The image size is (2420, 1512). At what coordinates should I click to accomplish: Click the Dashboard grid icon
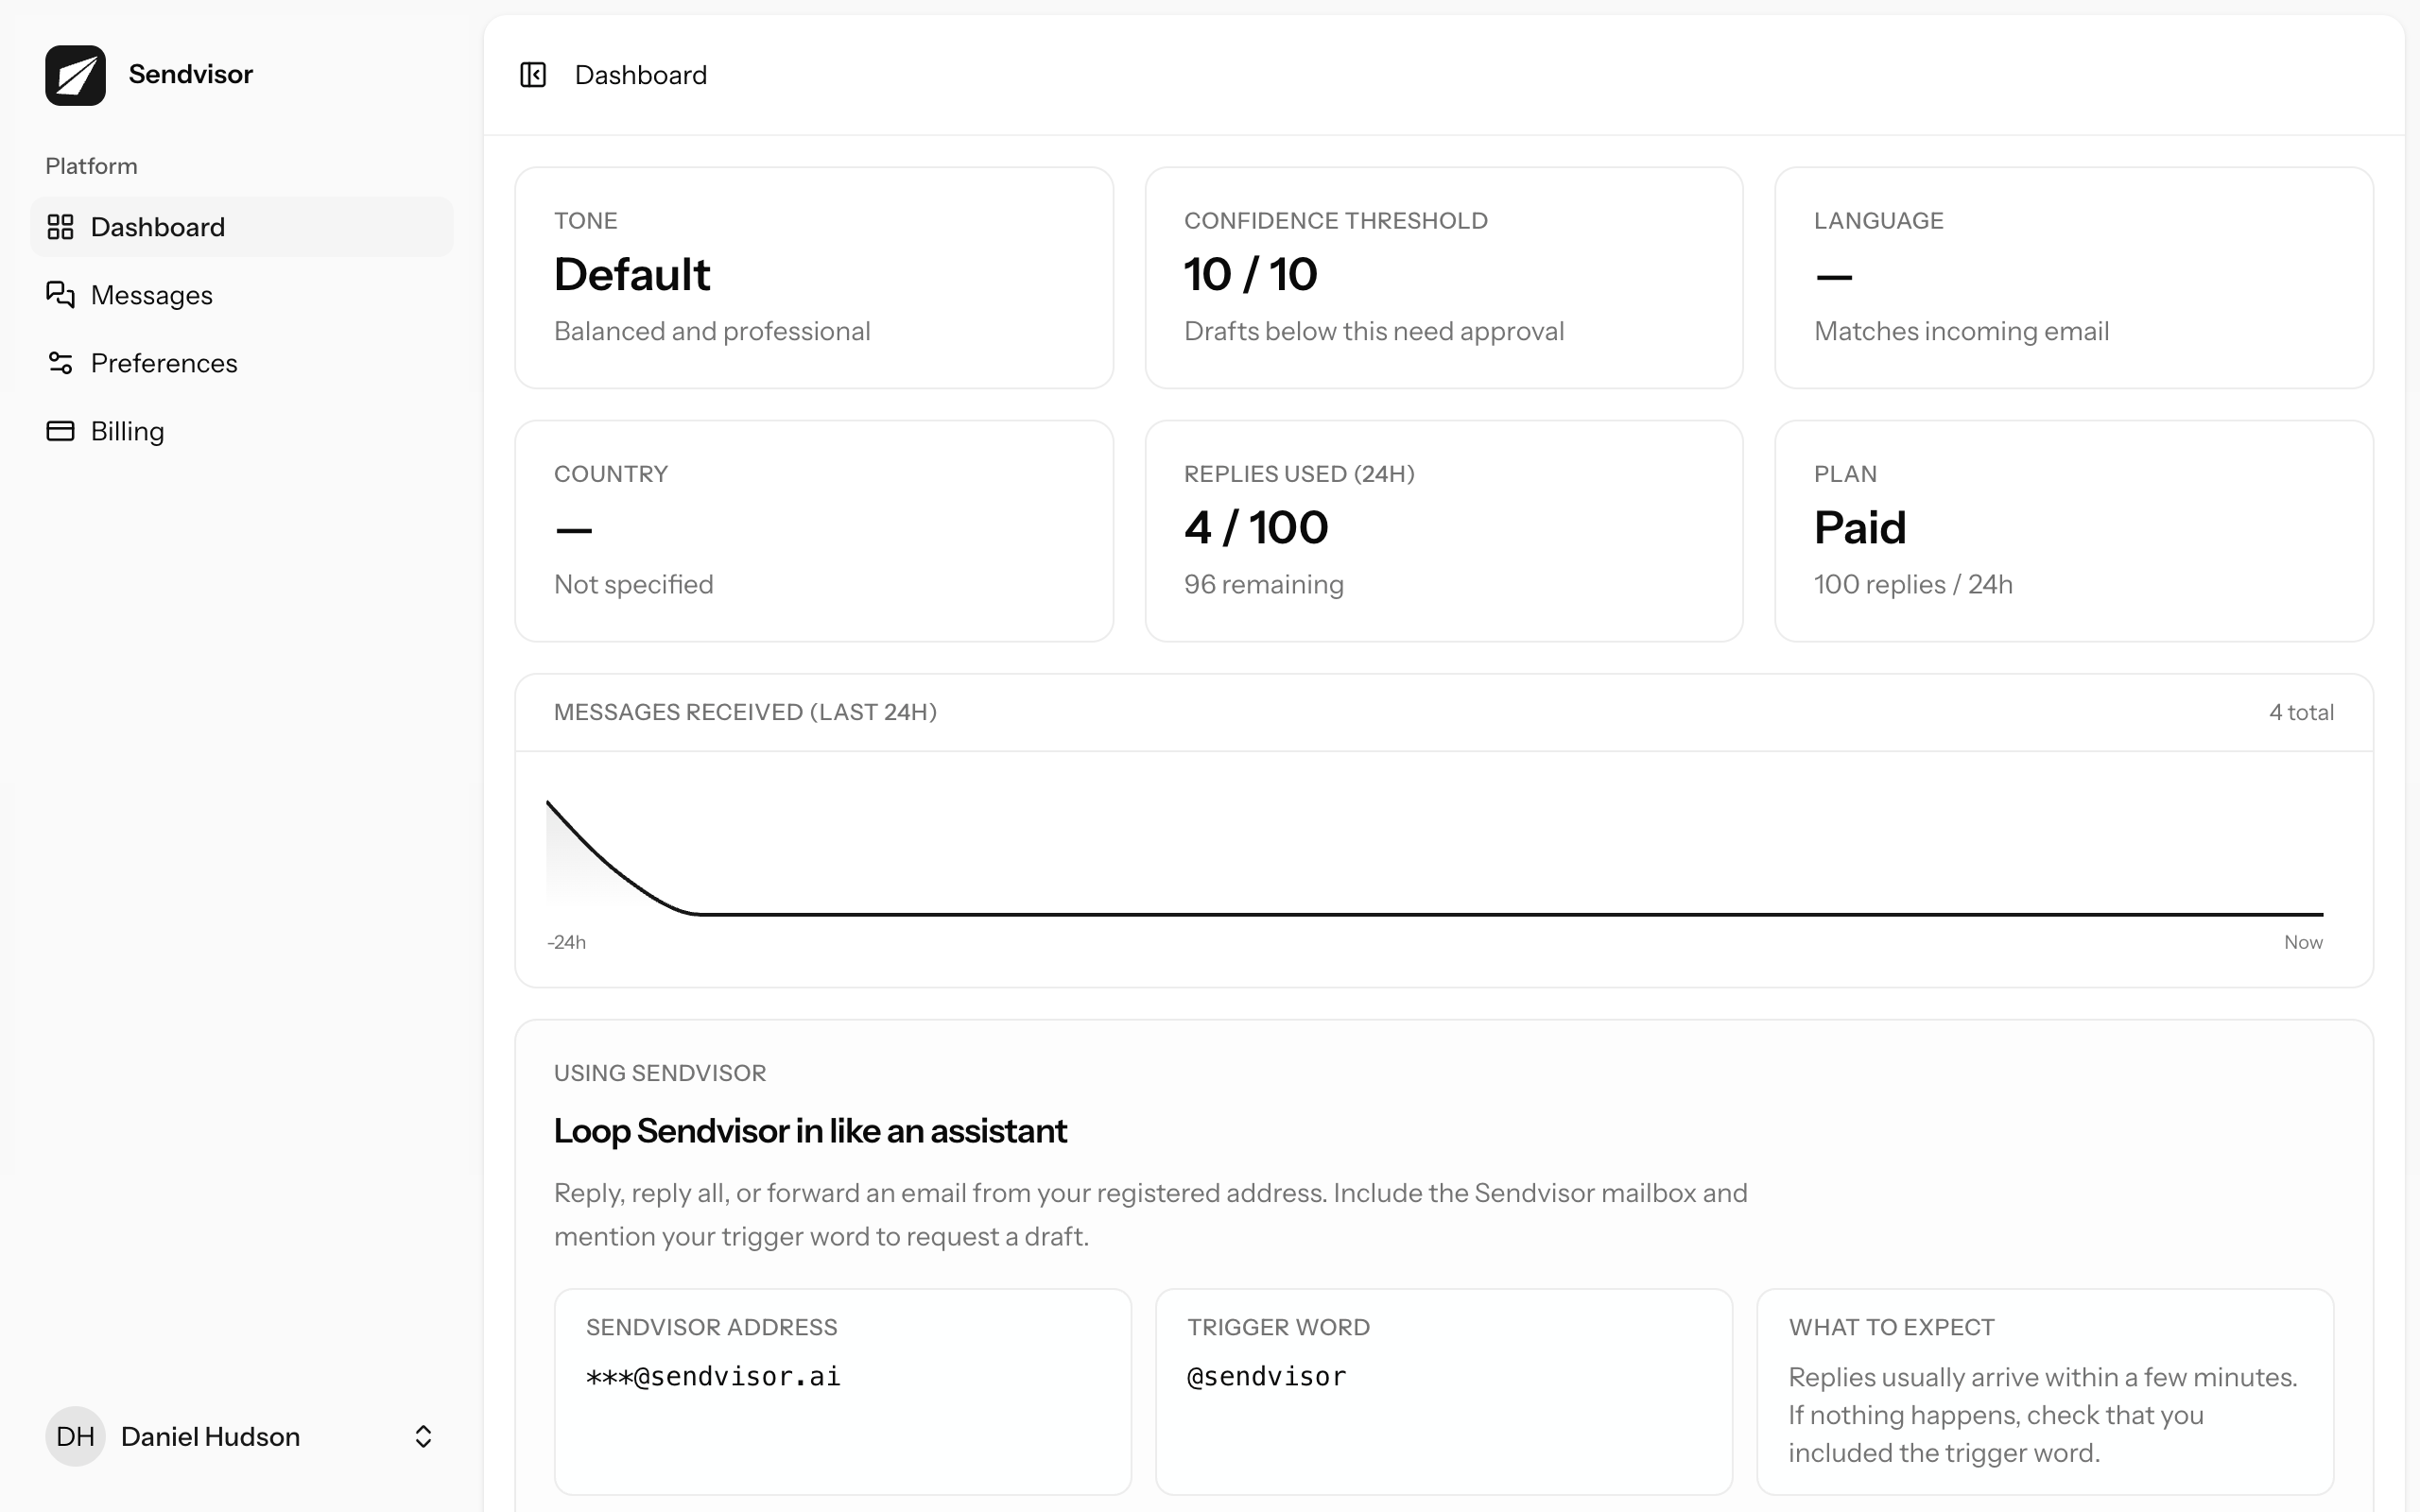[x=61, y=227]
